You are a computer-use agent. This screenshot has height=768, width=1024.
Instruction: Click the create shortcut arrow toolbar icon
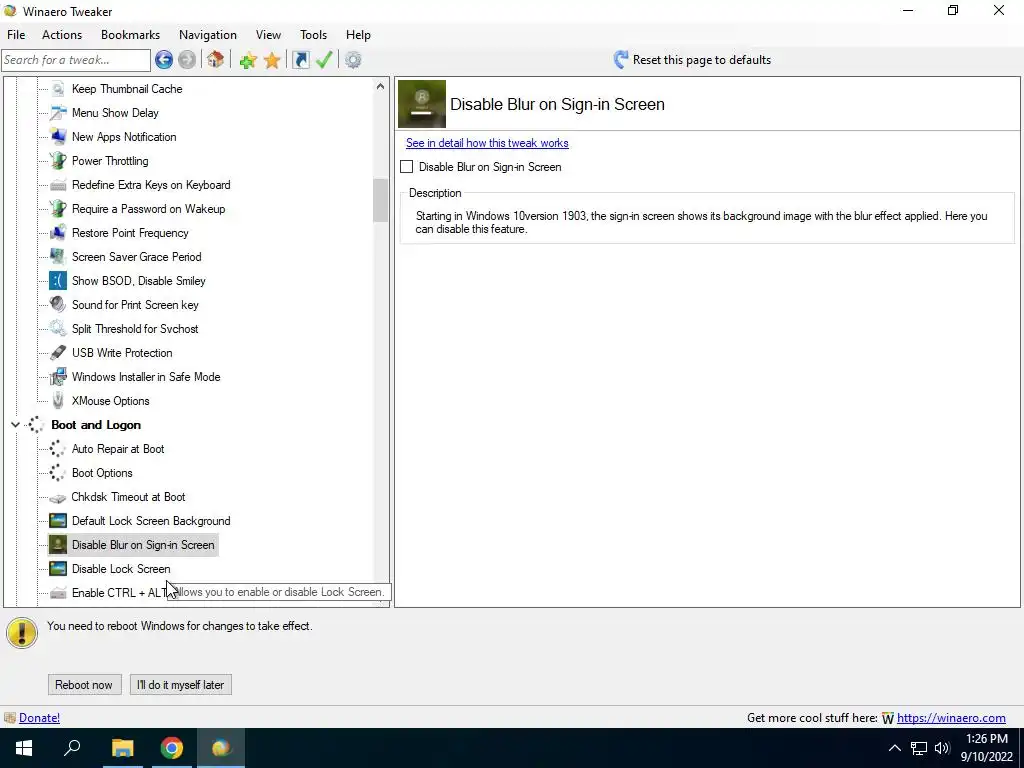(300, 60)
